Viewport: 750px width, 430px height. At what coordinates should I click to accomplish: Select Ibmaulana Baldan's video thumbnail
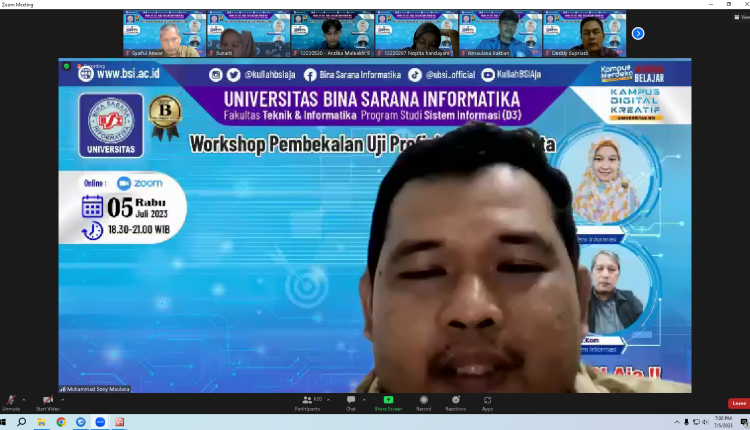click(500, 33)
